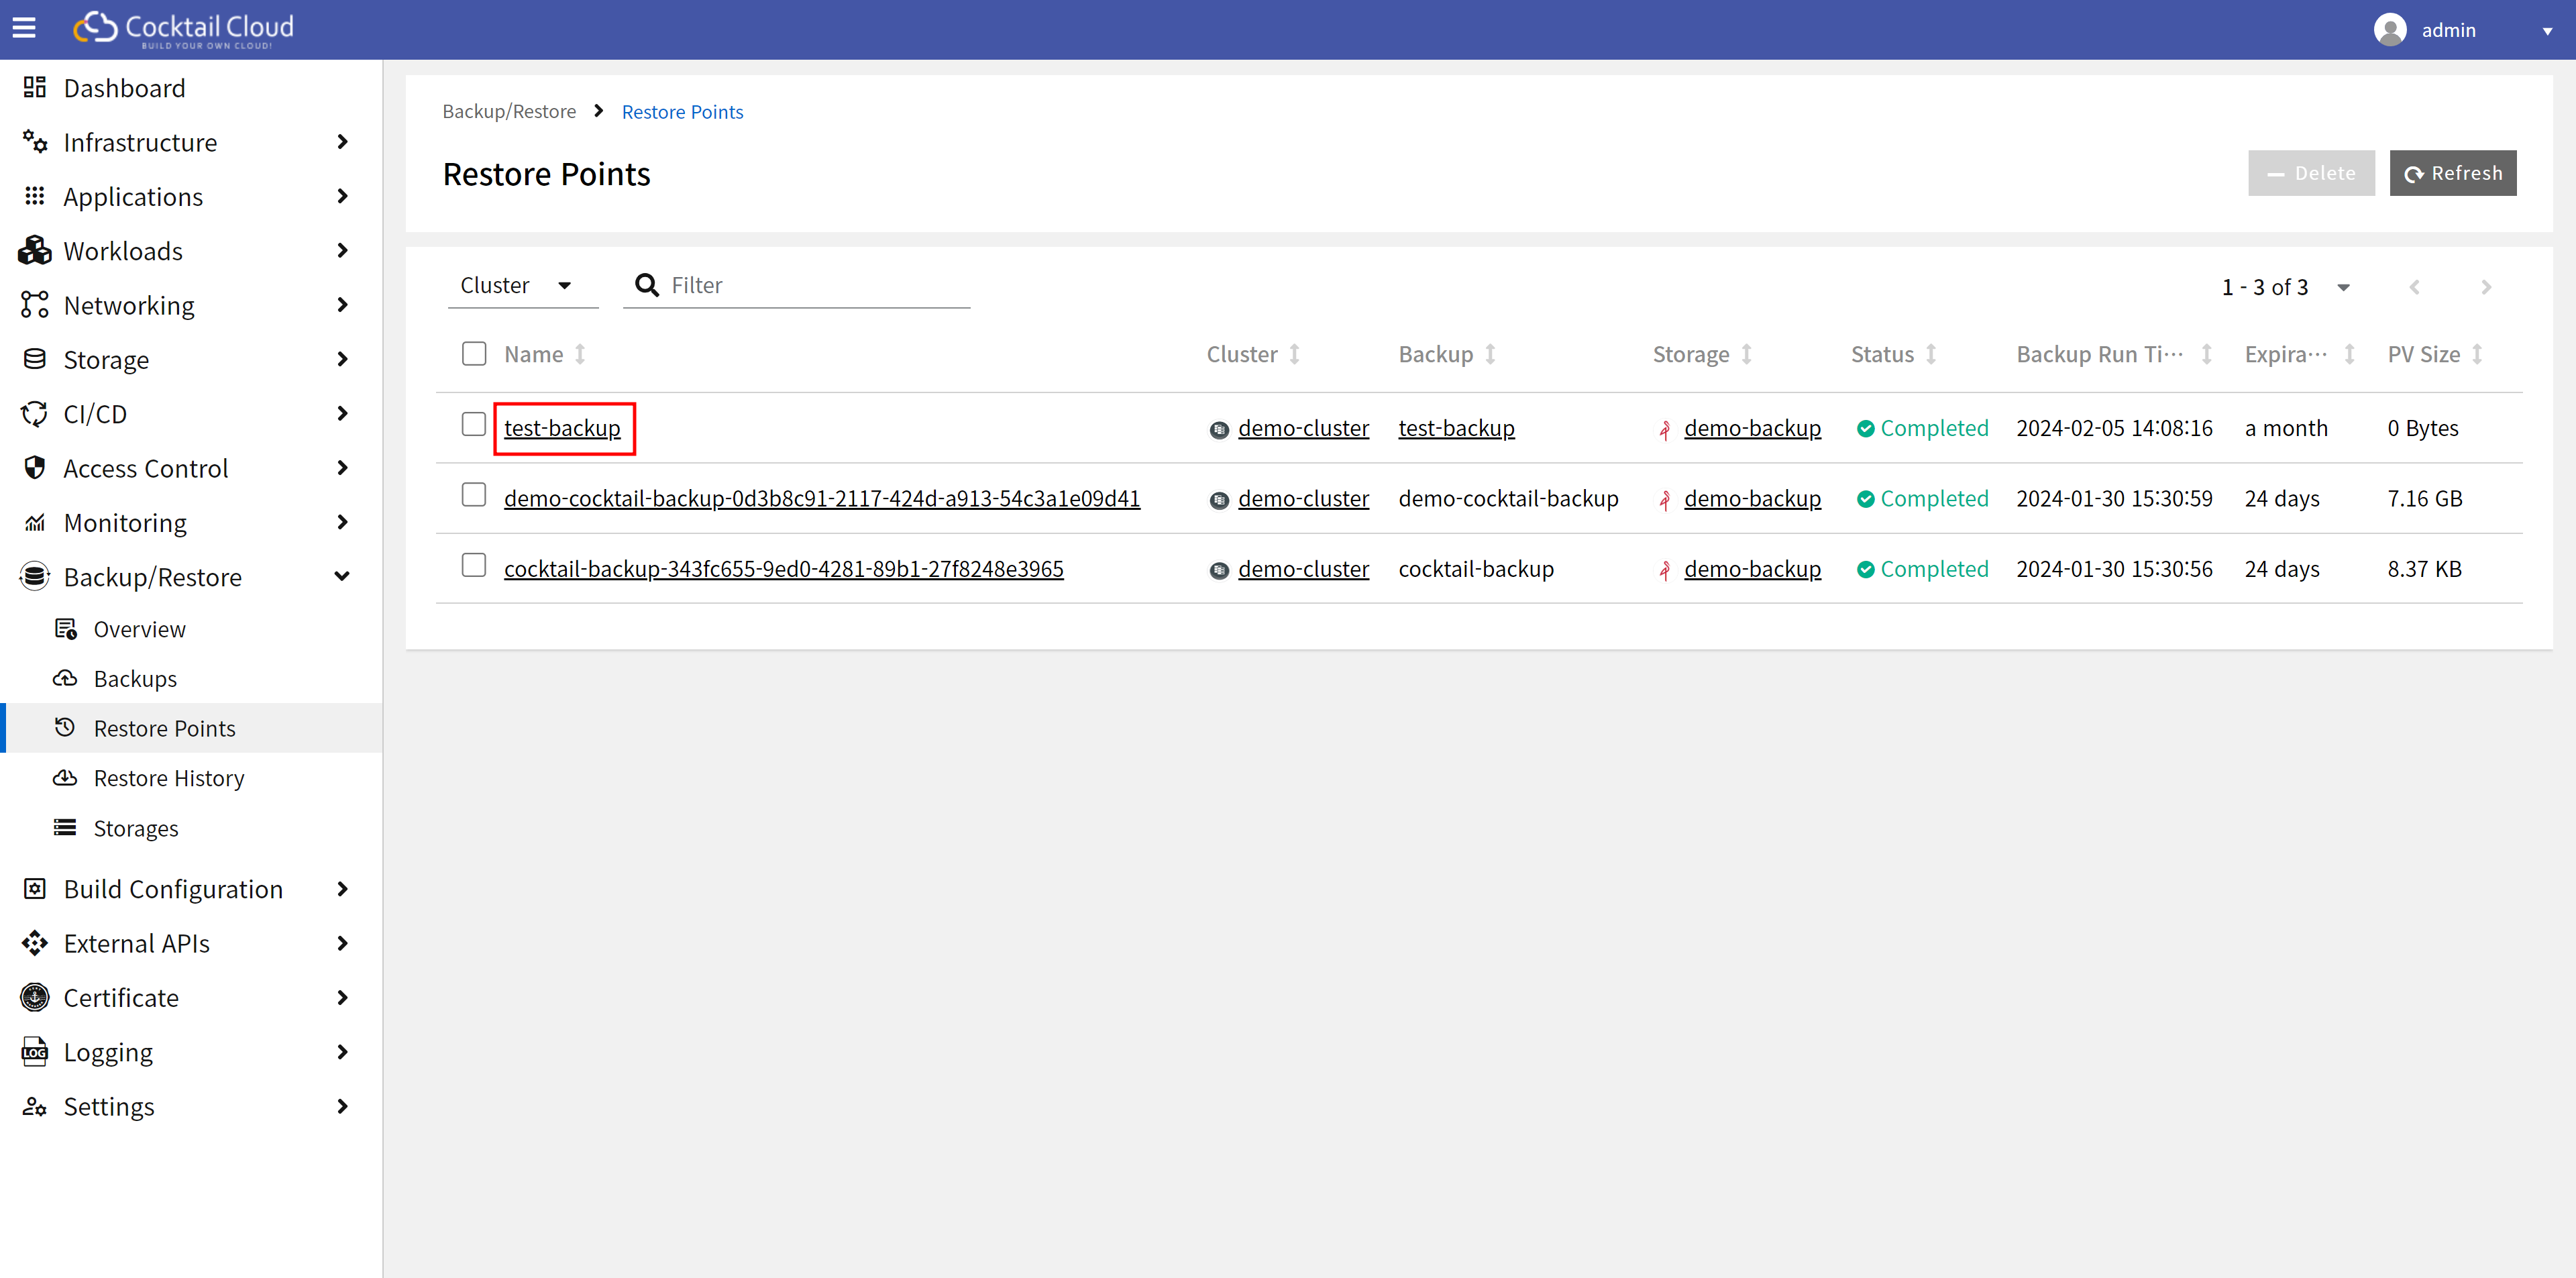Open Restore History in sidebar
The height and width of the screenshot is (1278, 2576).
(169, 778)
